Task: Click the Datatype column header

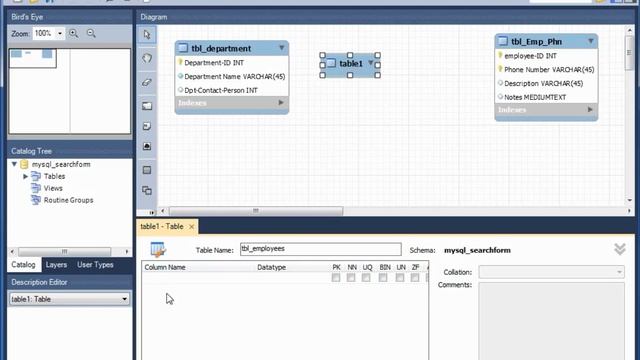Action: click(x=271, y=267)
